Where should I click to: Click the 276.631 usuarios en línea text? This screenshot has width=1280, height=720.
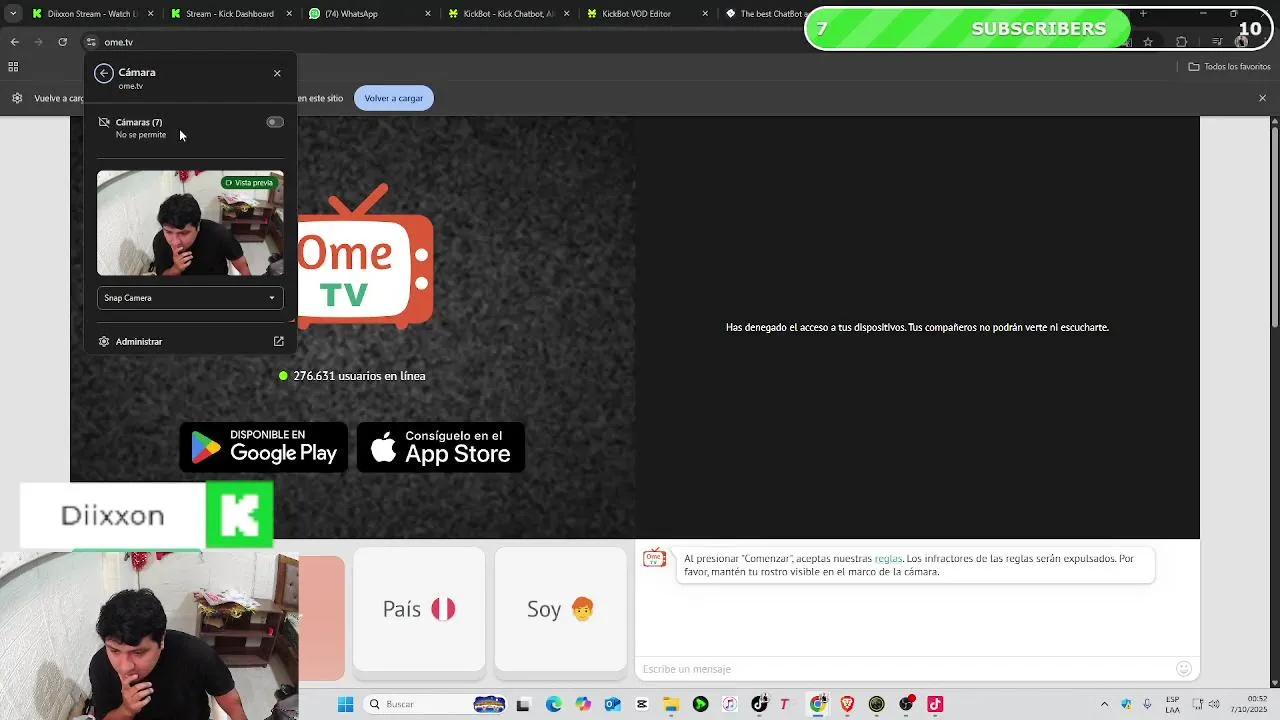pyautogui.click(x=359, y=376)
